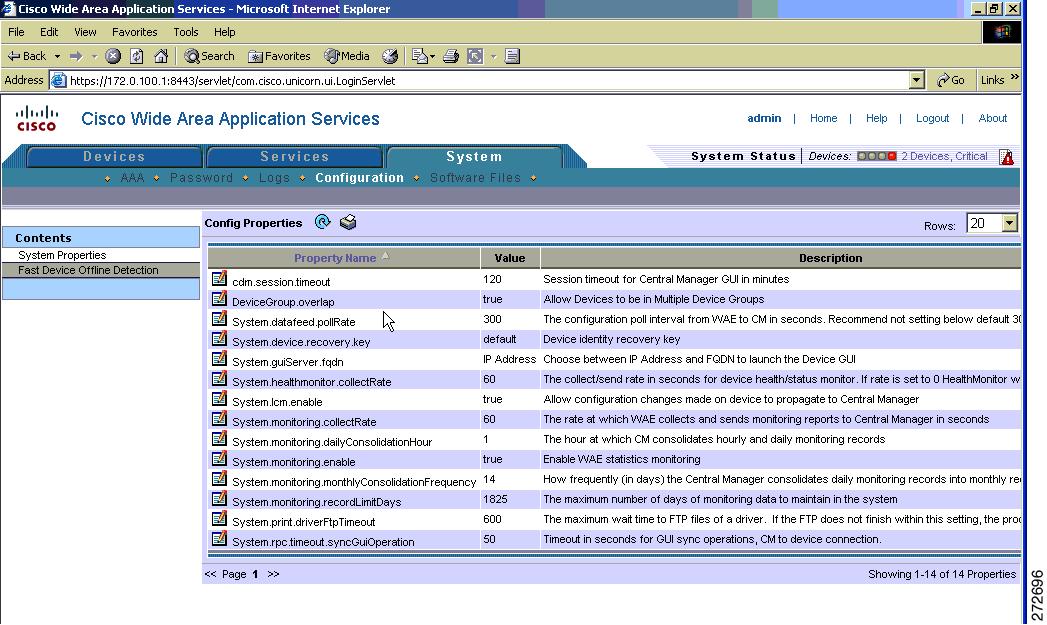Click the browser Print icon

tap(451, 56)
